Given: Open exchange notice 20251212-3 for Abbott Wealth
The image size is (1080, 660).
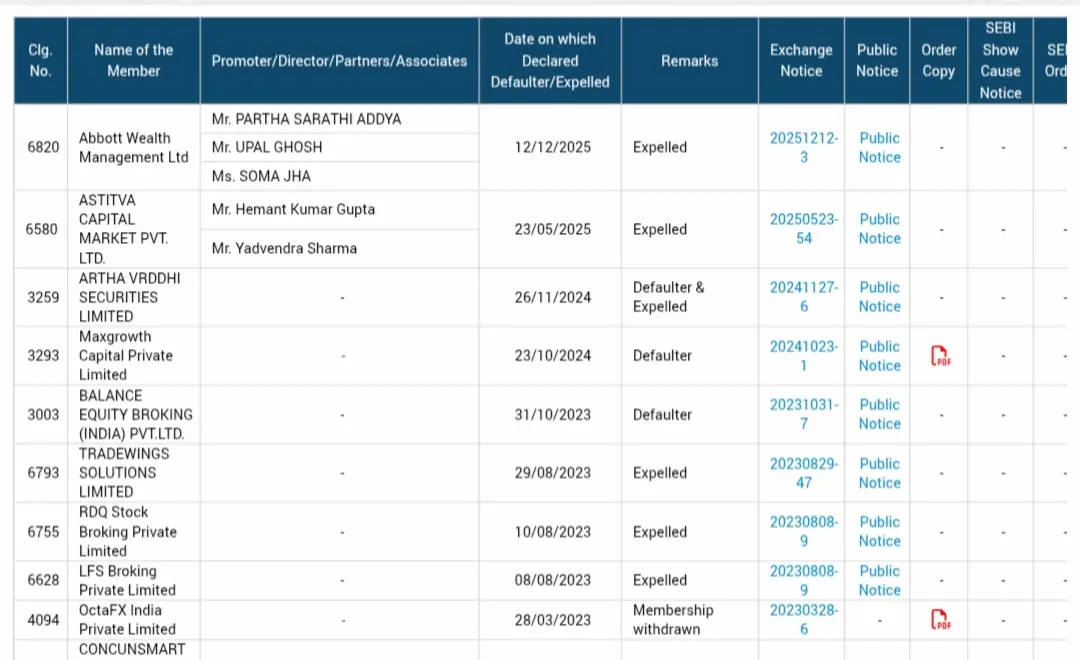Looking at the screenshot, I should (801, 148).
